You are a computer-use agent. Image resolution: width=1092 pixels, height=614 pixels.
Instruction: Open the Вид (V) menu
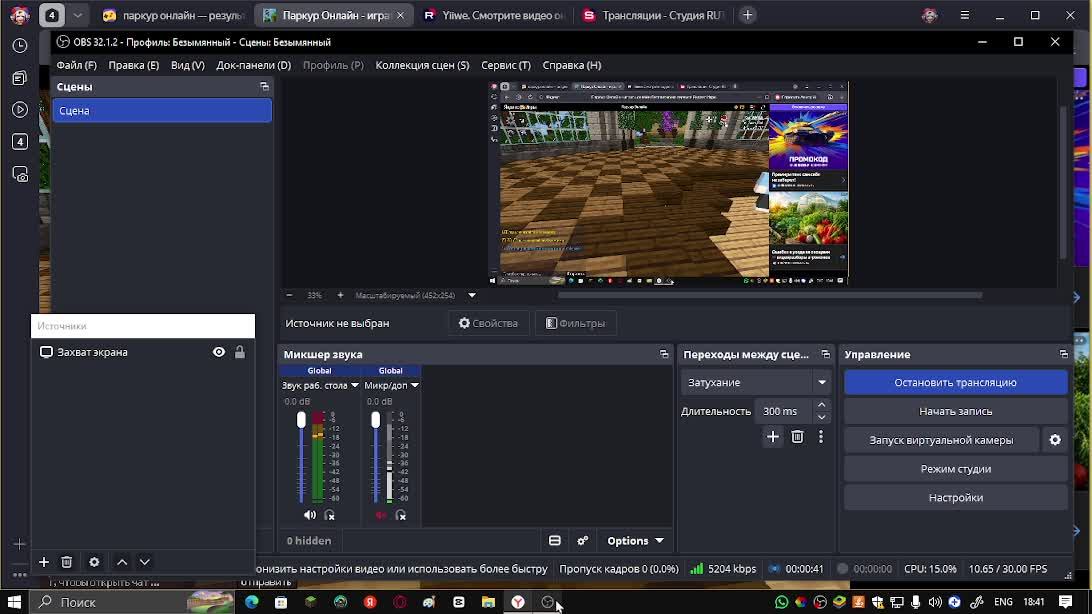(187, 65)
